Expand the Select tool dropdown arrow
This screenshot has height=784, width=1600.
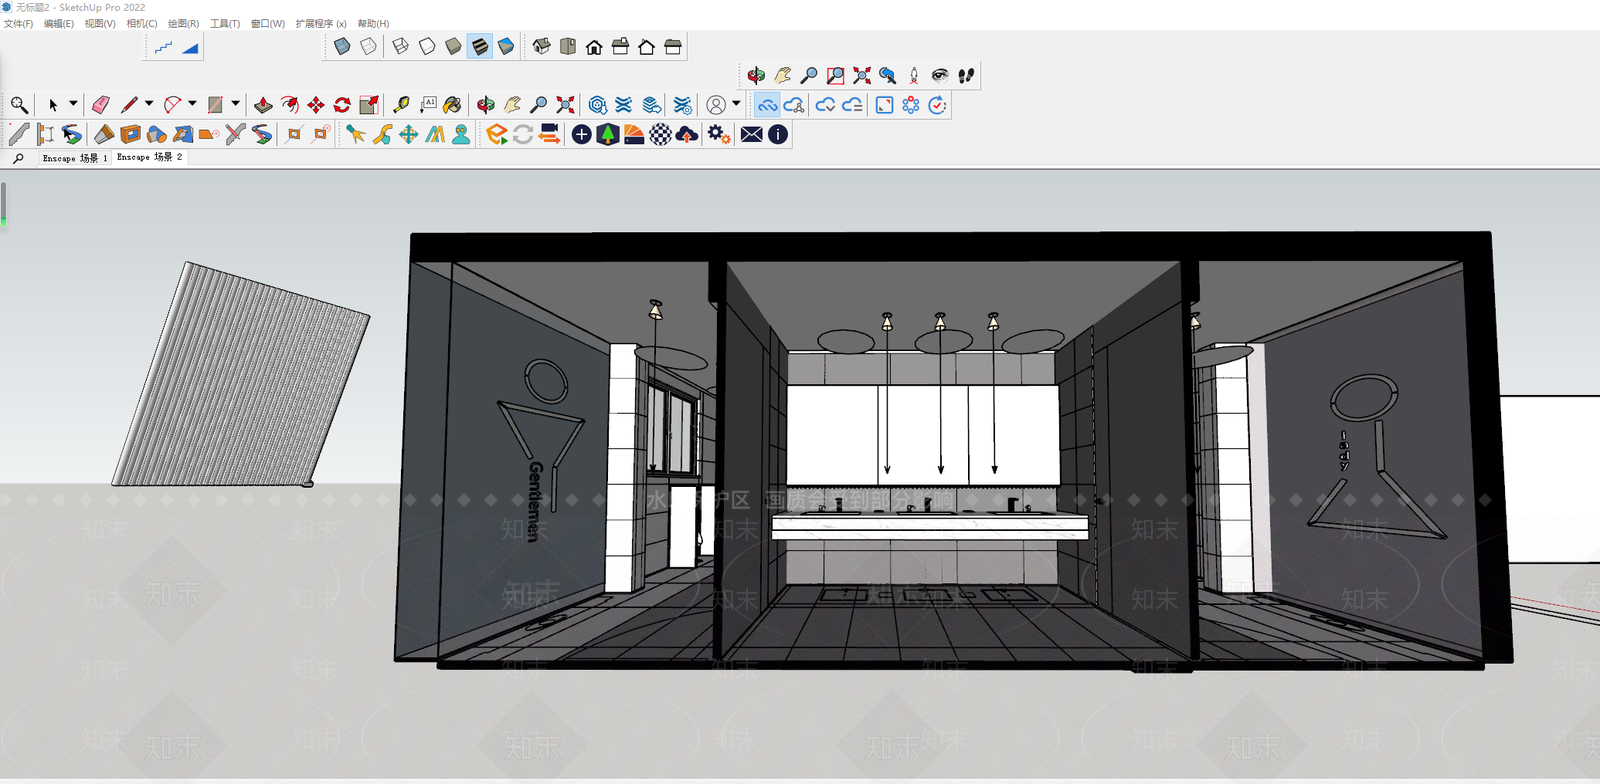click(x=73, y=104)
